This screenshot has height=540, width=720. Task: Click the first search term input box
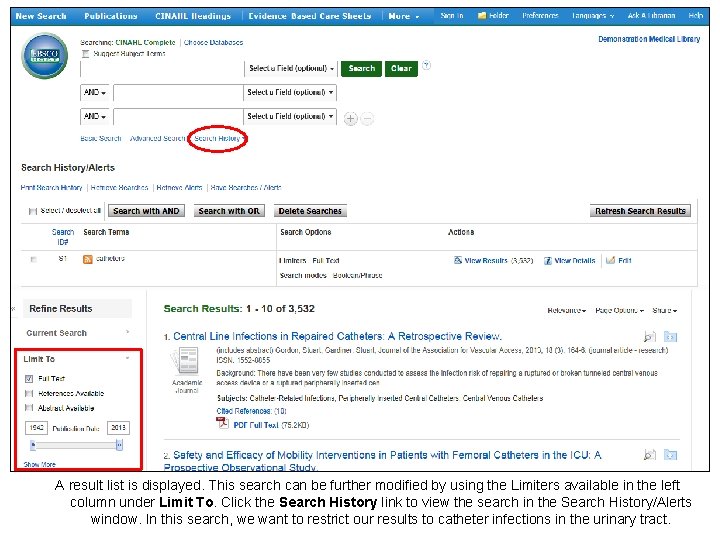coord(163,68)
